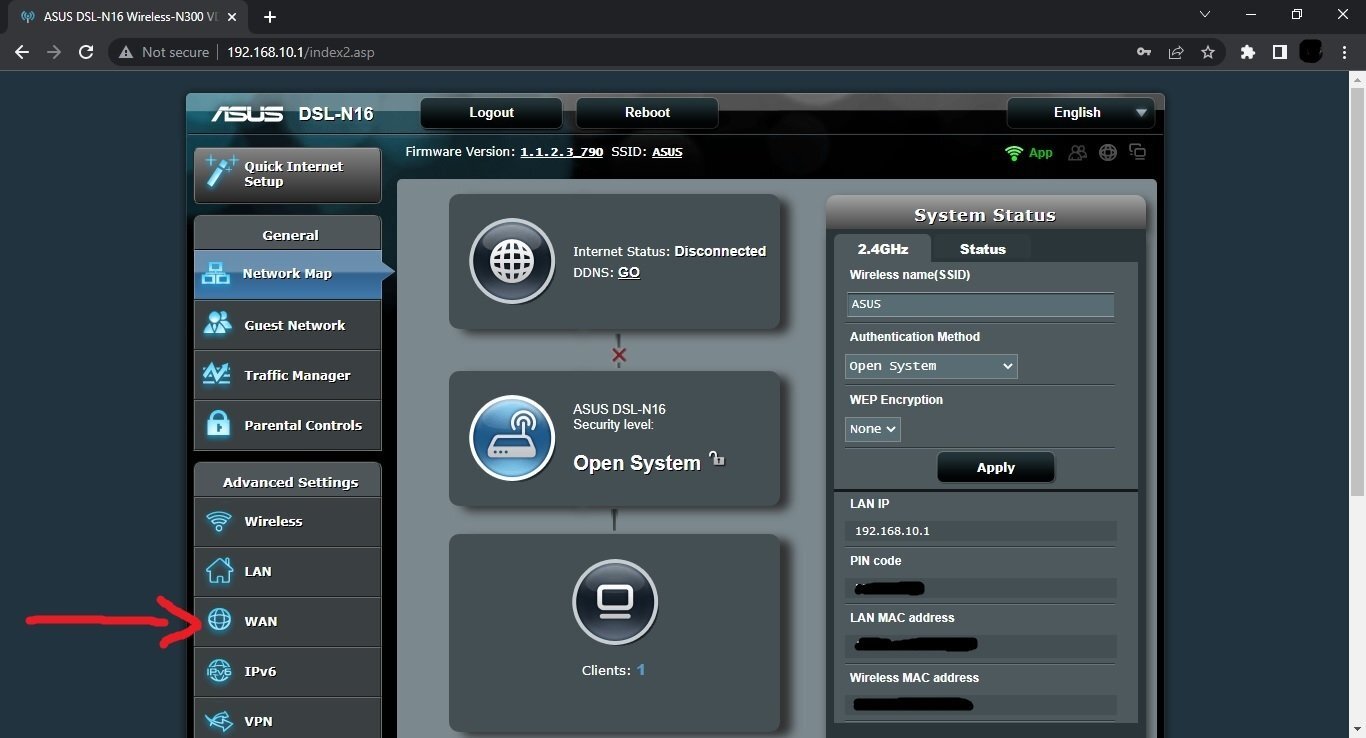The height and width of the screenshot is (738, 1366).
Task: Open LAN advanced settings
Action: coord(287,571)
